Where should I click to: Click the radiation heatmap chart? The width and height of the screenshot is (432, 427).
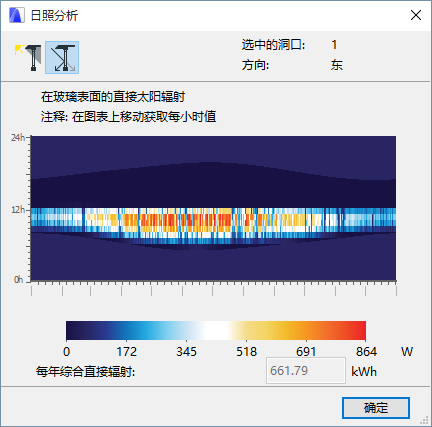[x=213, y=208]
